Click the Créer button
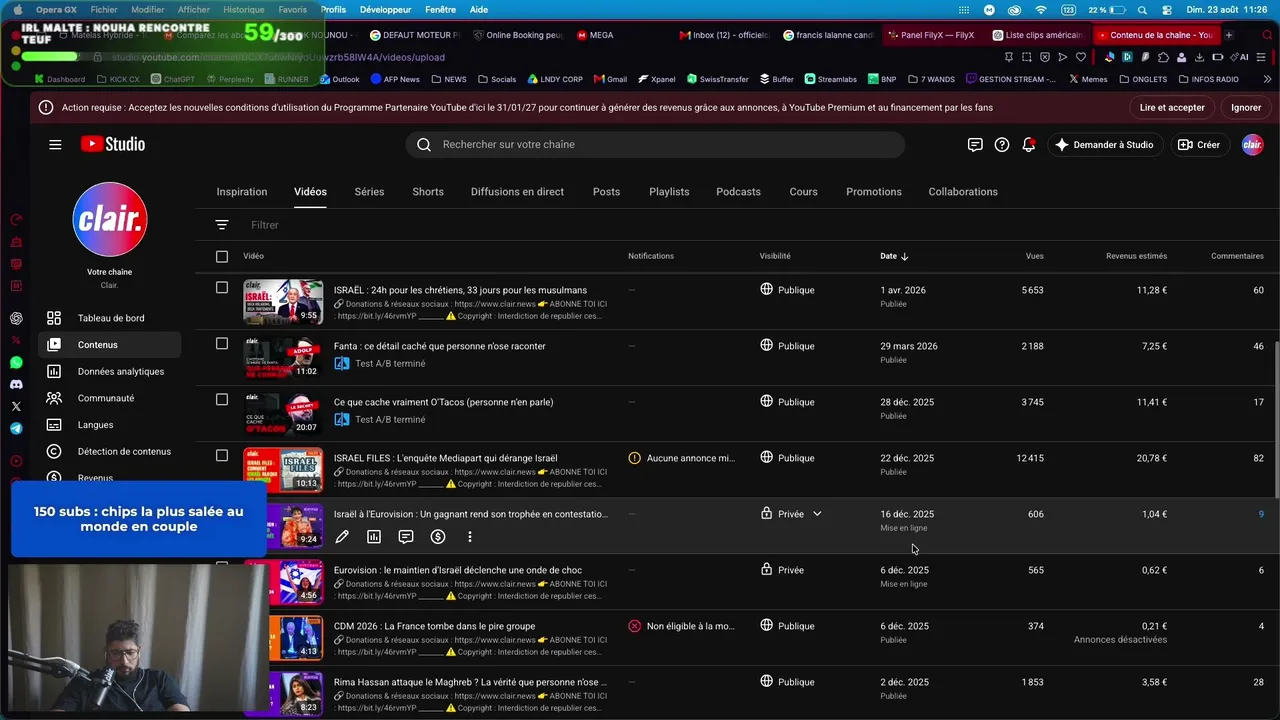This screenshot has width=1280, height=720. [x=1199, y=145]
